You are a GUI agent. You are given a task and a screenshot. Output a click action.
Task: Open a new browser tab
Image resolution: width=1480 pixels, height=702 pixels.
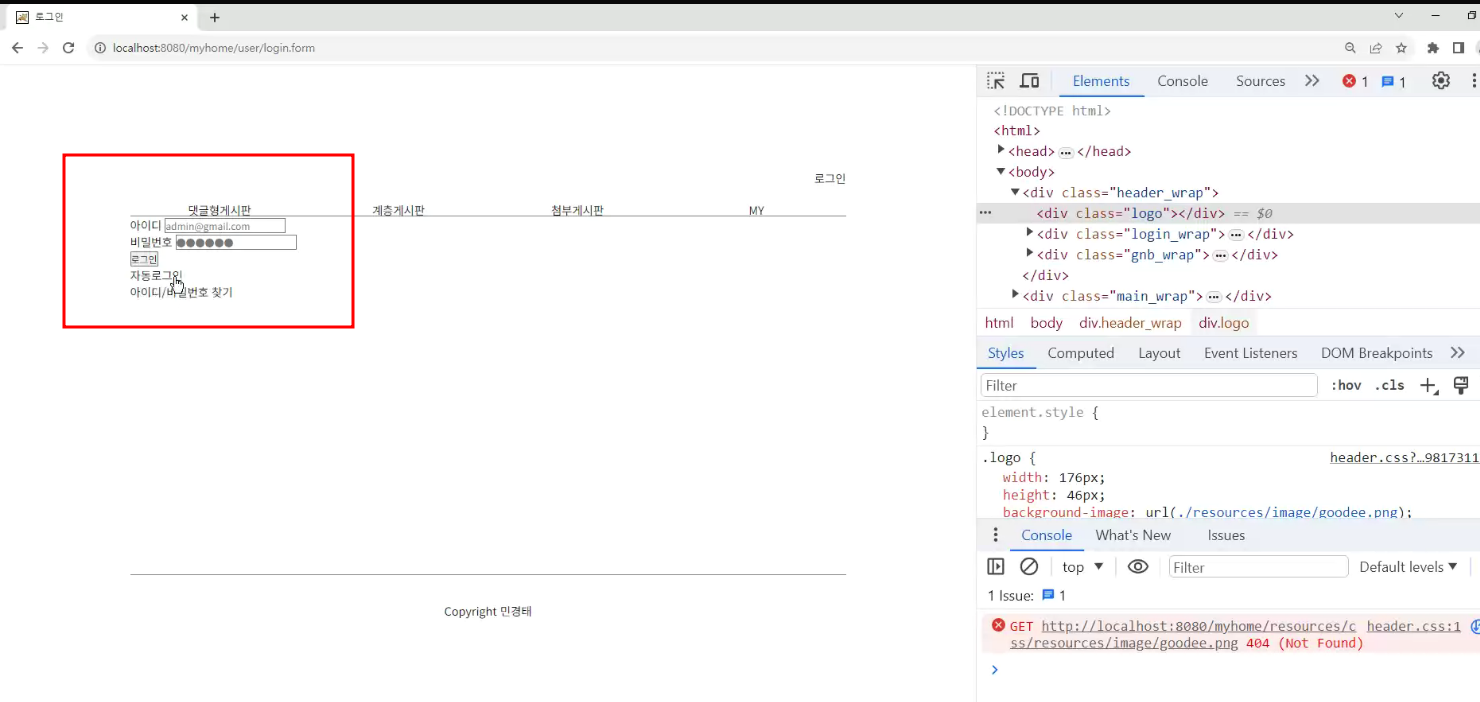tap(214, 17)
